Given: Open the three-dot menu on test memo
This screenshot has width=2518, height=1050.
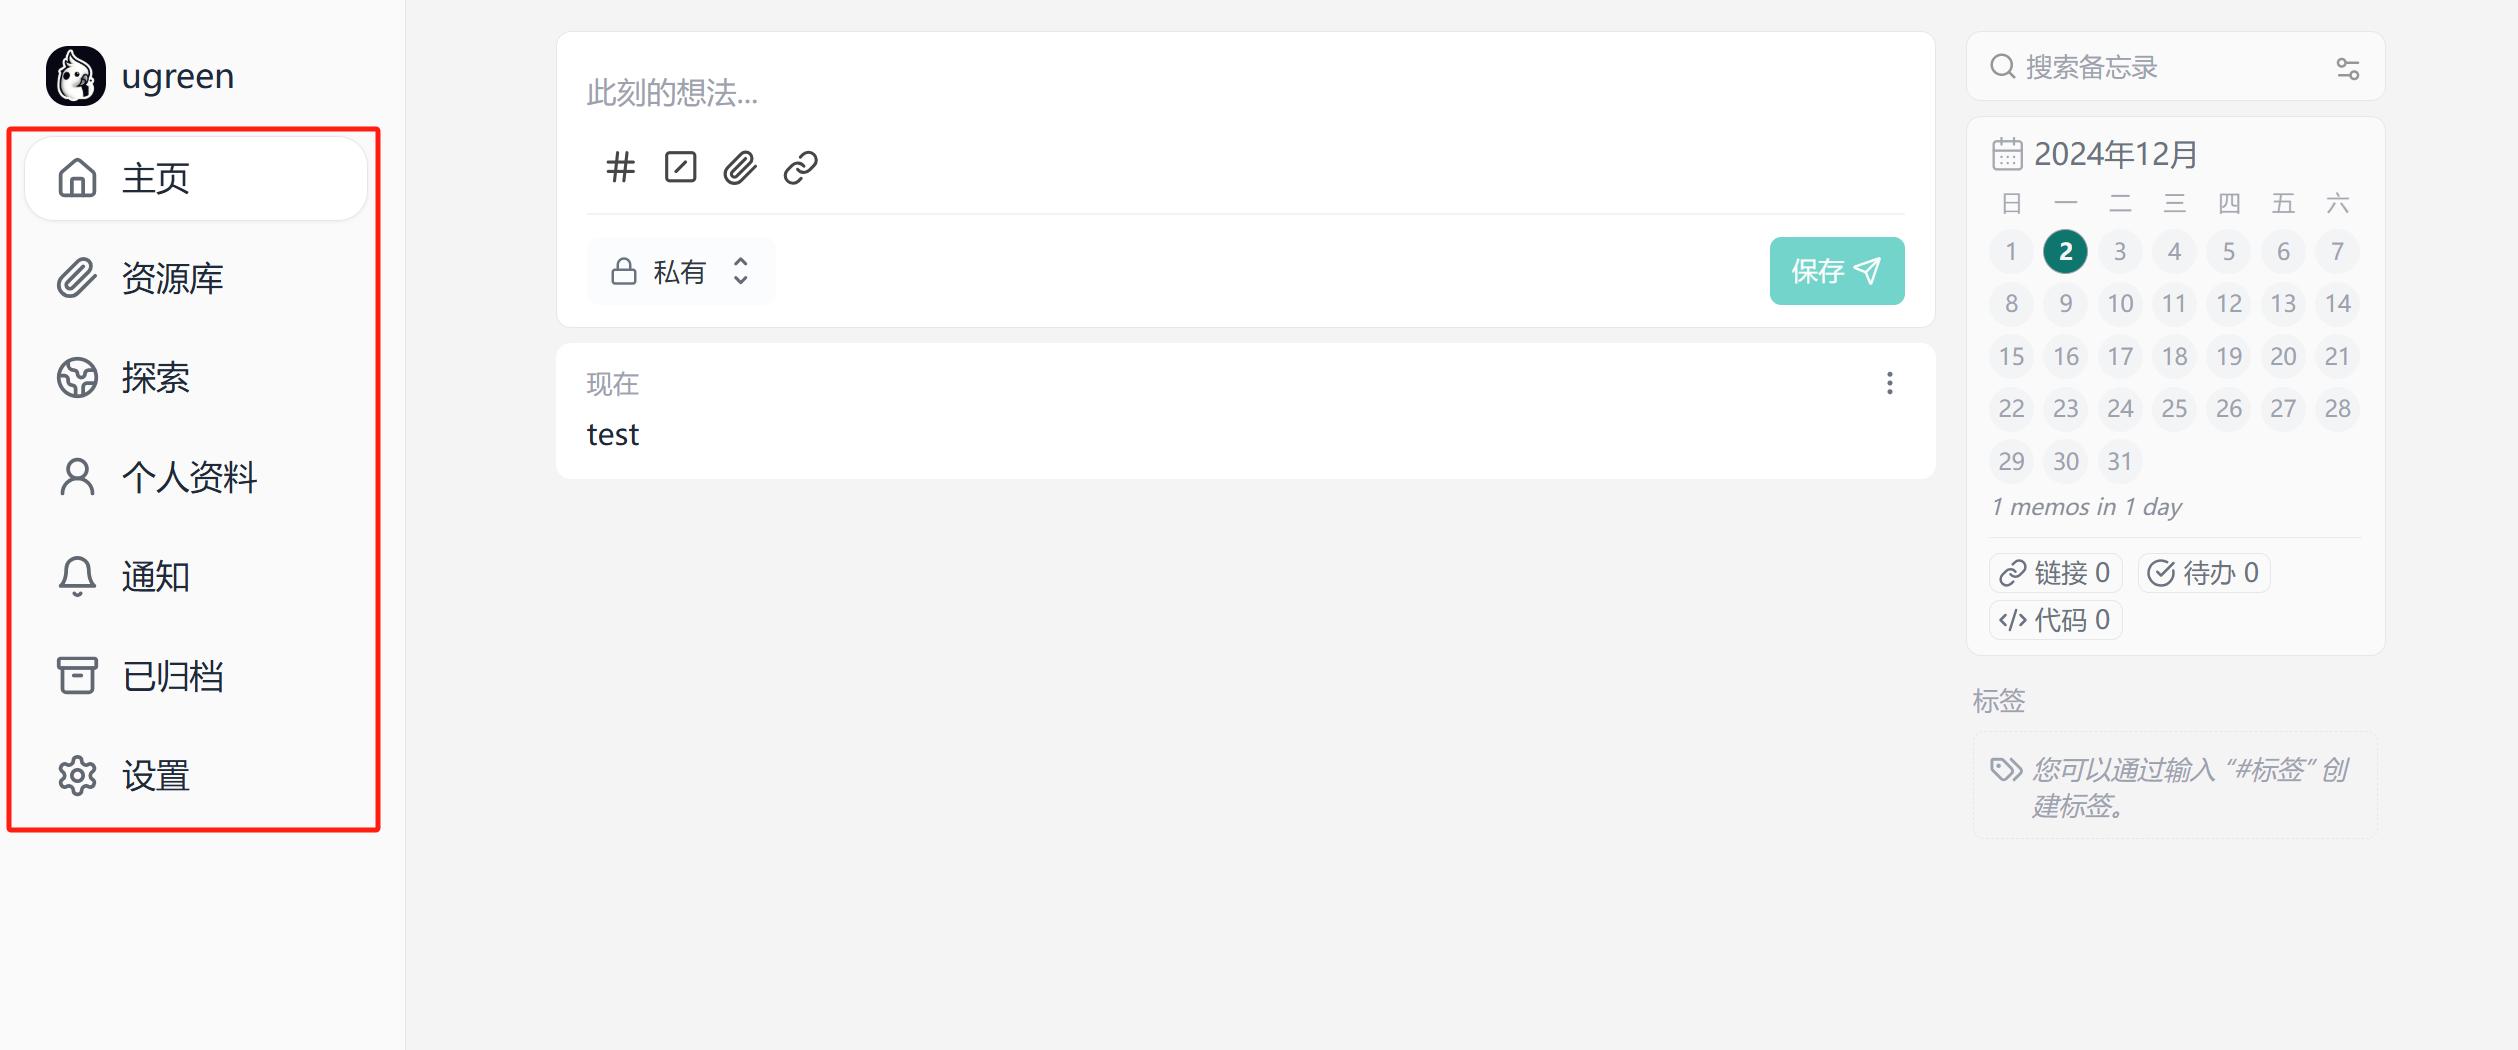Looking at the screenshot, I should [x=1889, y=384].
